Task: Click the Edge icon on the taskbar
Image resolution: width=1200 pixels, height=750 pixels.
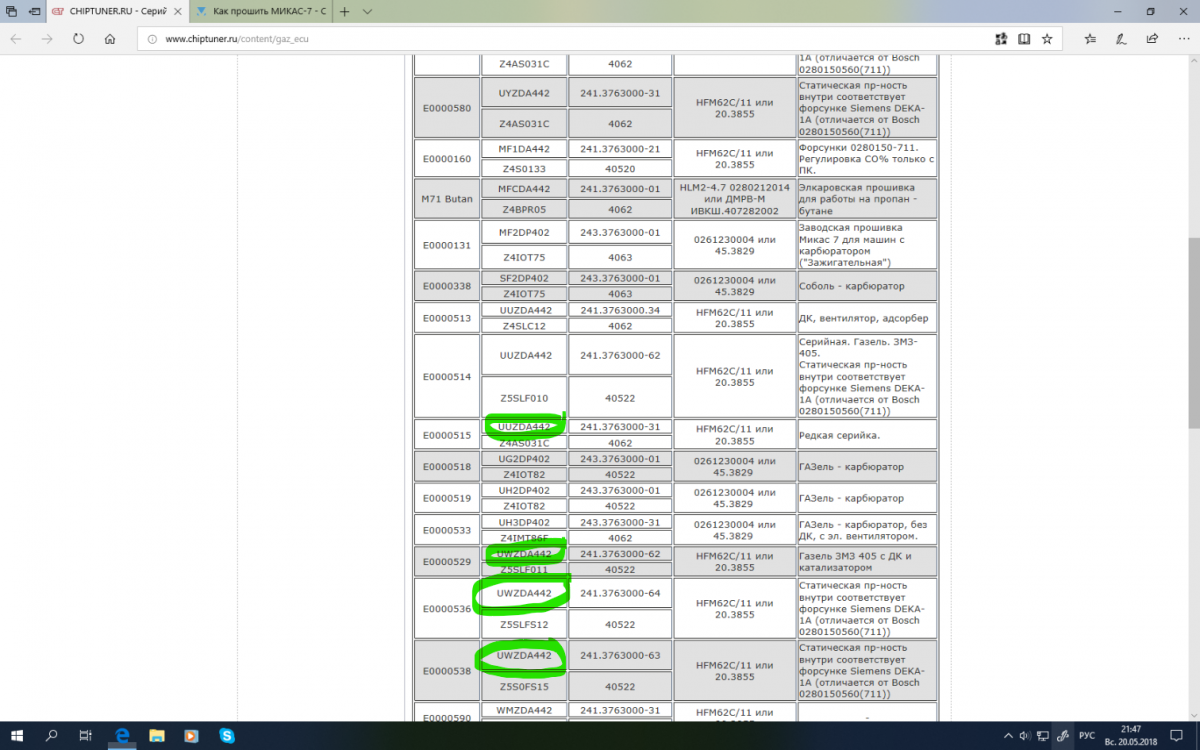Action: 122,735
